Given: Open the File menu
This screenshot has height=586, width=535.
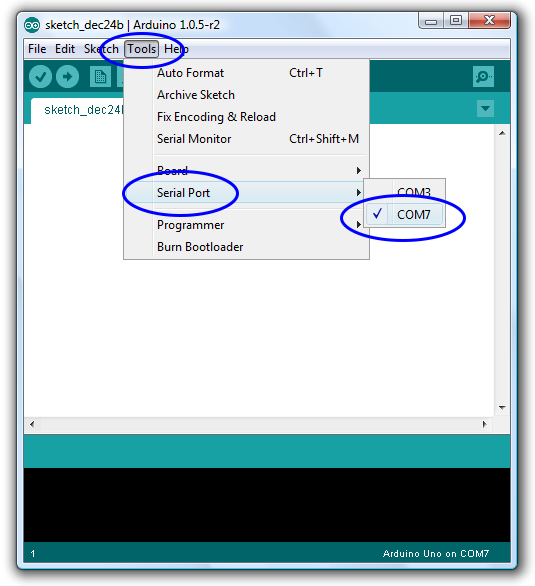Looking at the screenshot, I should click(37, 49).
